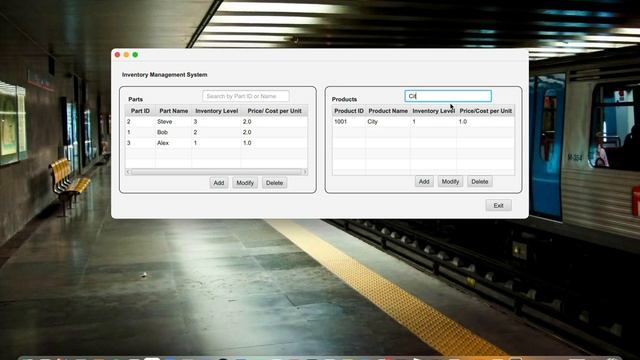640x360 pixels.
Task: Click the Parts table horizontal scrollbar
Action: [x=216, y=172]
